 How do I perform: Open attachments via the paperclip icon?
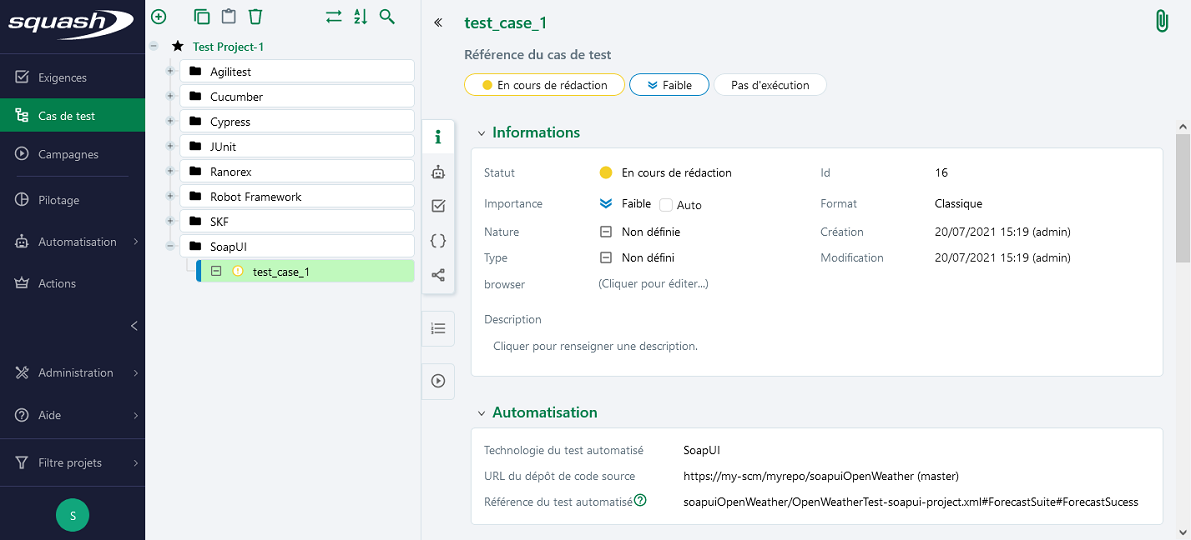click(1162, 22)
